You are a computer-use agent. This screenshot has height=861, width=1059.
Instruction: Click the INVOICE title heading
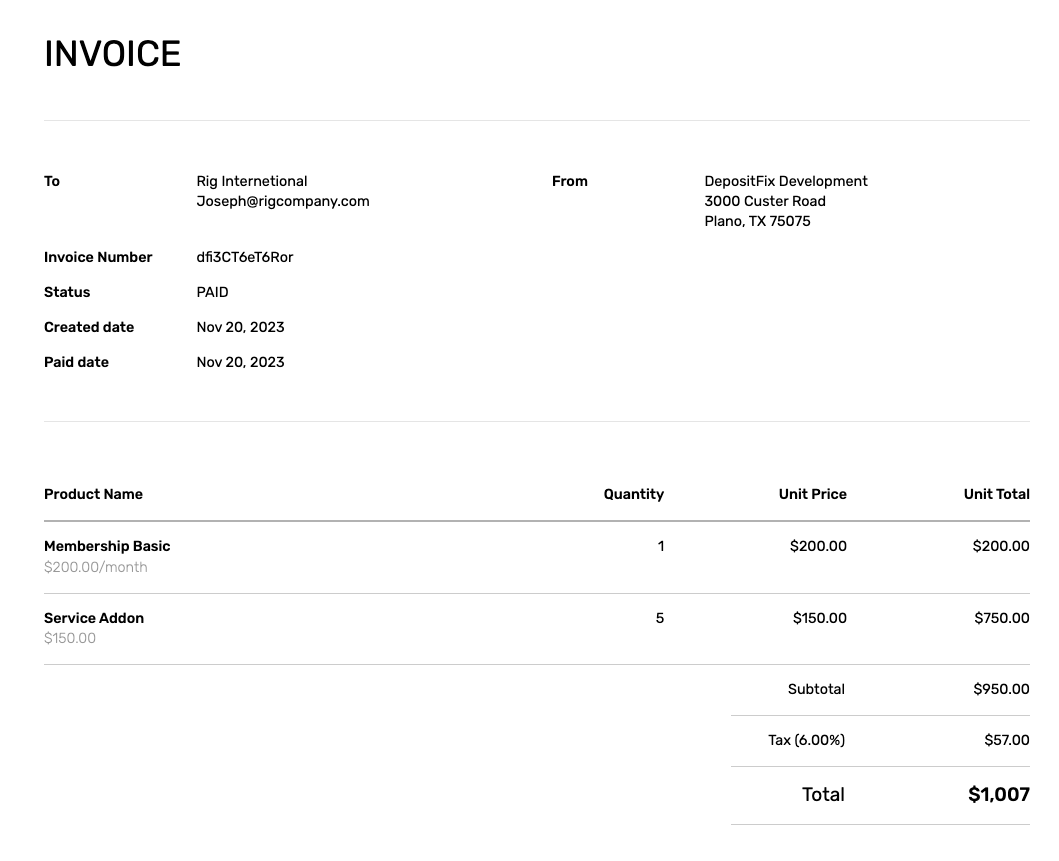pyautogui.click(x=111, y=53)
